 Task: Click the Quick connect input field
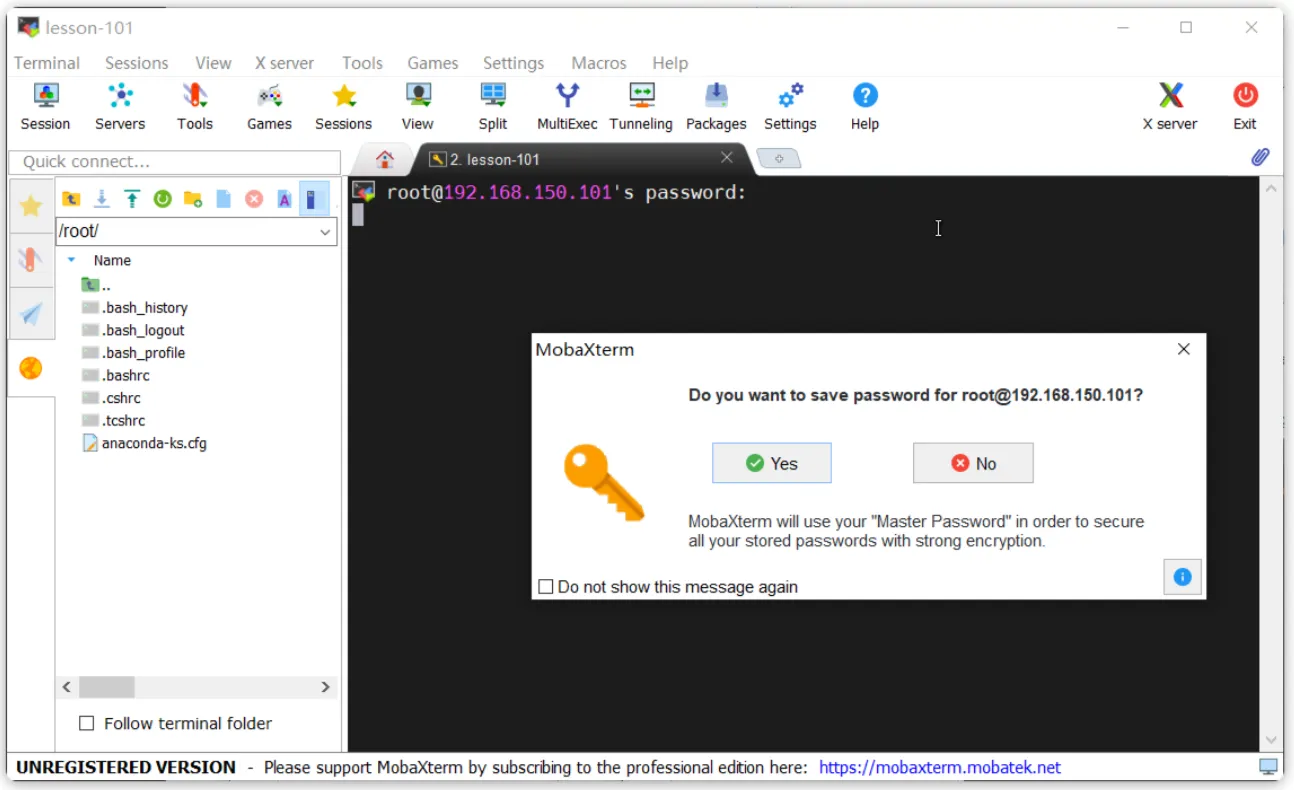(x=175, y=161)
